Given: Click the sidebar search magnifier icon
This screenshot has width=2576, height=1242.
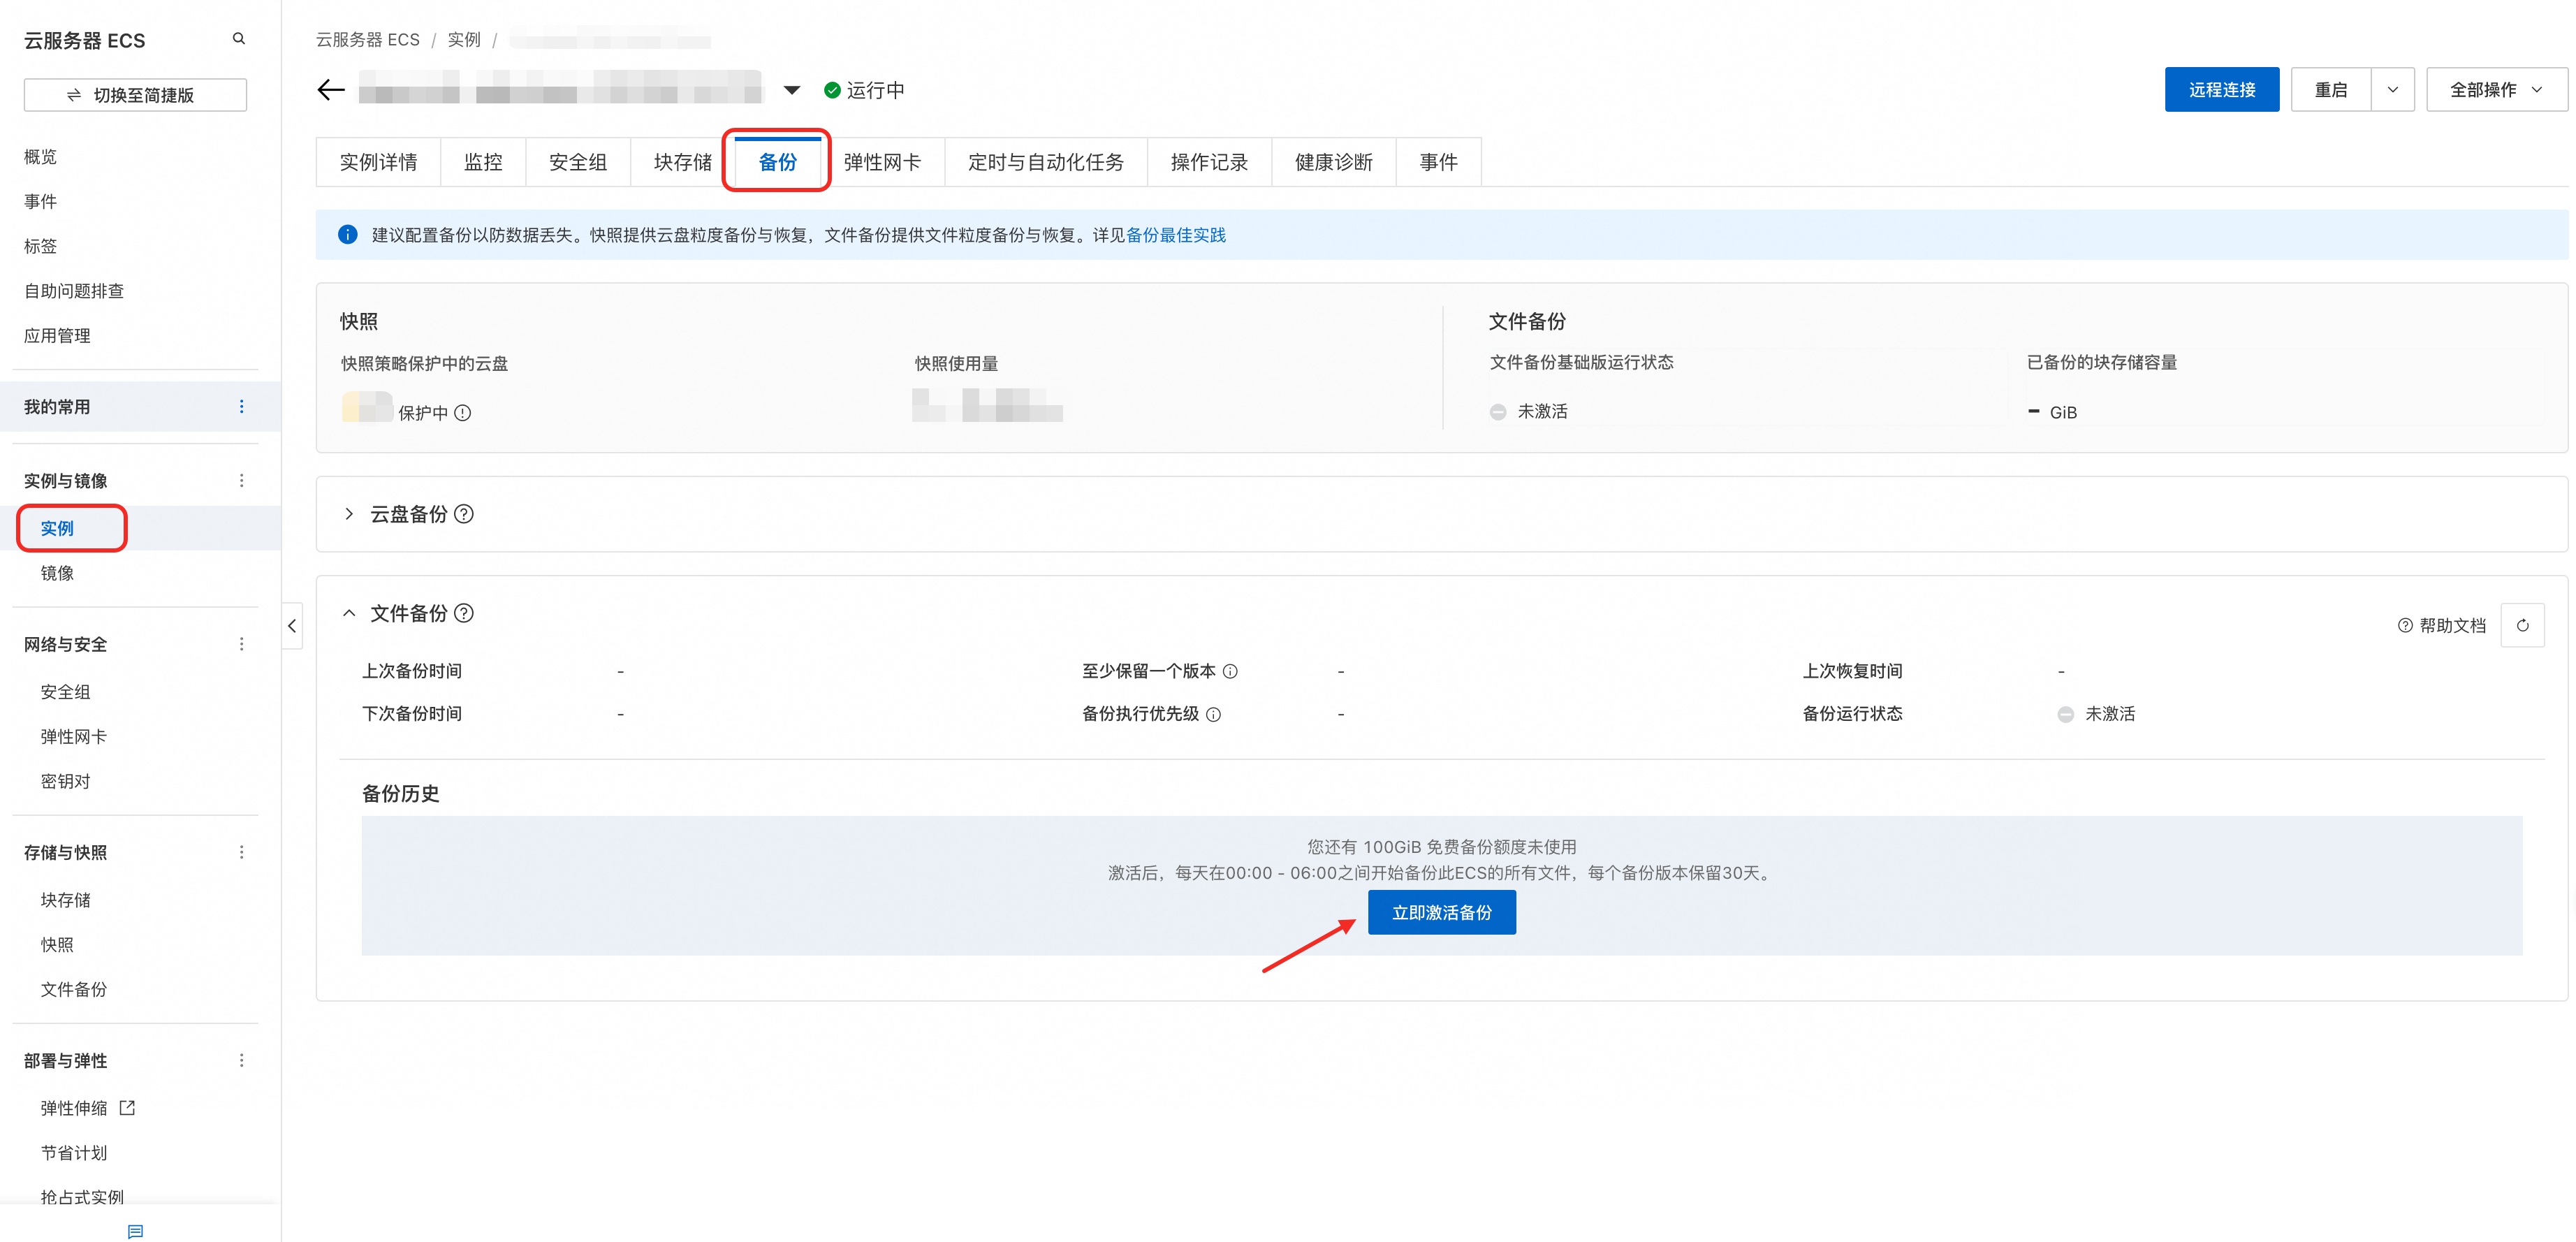Looking at the screenshot, I should coord(239,39).
